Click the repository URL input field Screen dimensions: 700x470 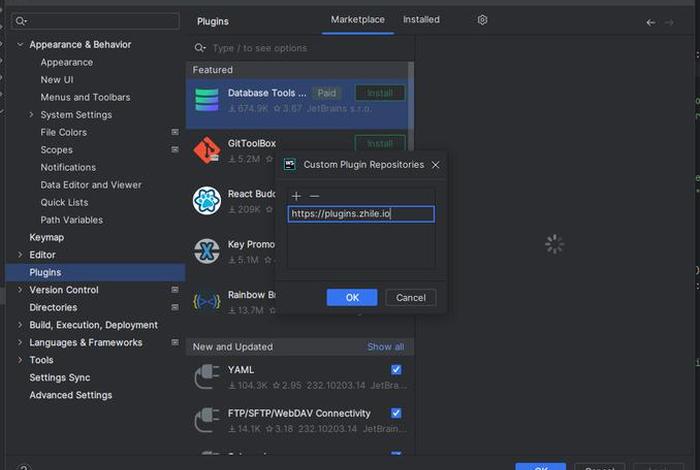tap(361, 214)
